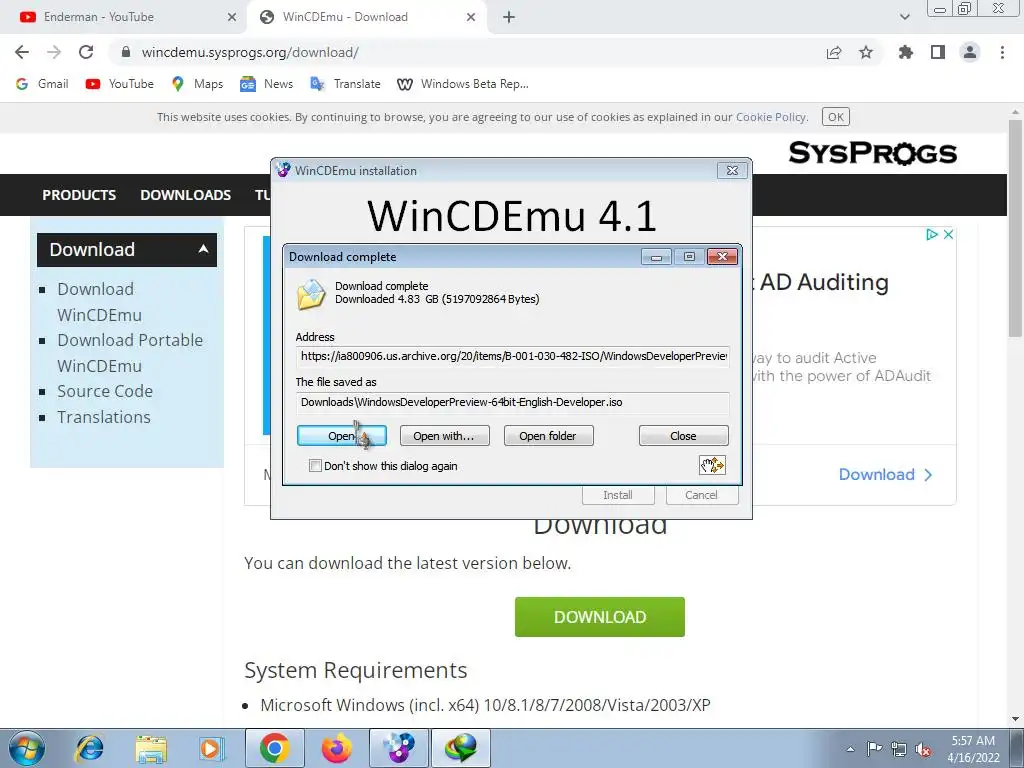Open Windows Media Player from taskbar
Image resolution: width=1024 pixels, height=768 pixels.
coord(212,748)
